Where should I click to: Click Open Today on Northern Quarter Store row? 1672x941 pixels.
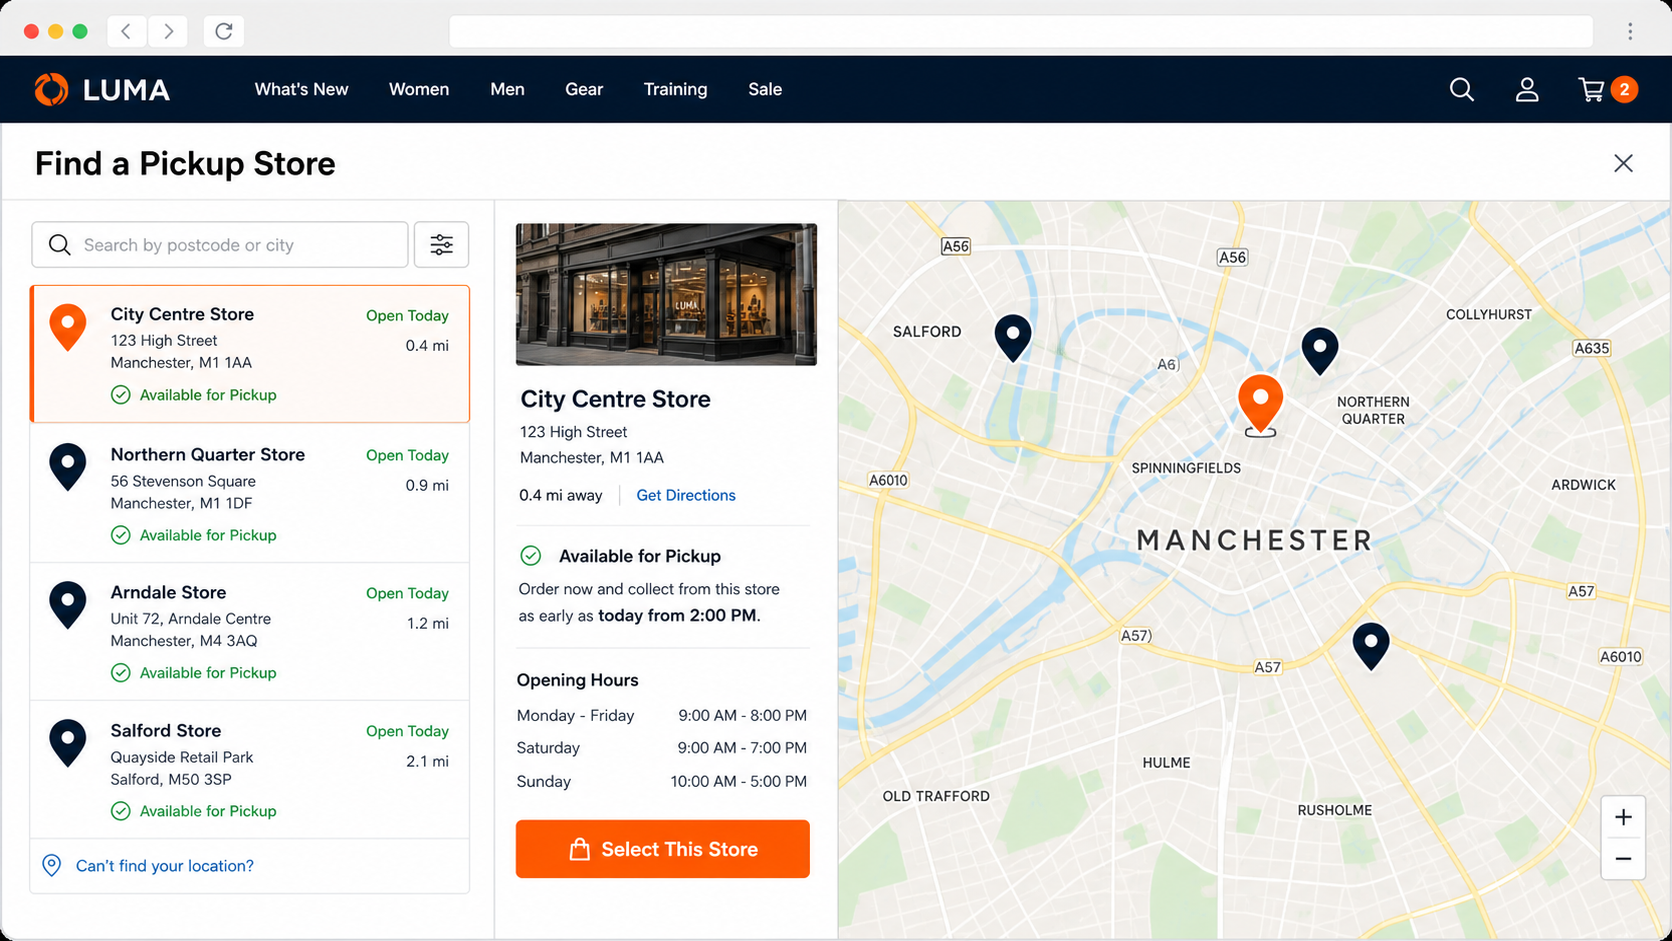click(x=407, y=455)
